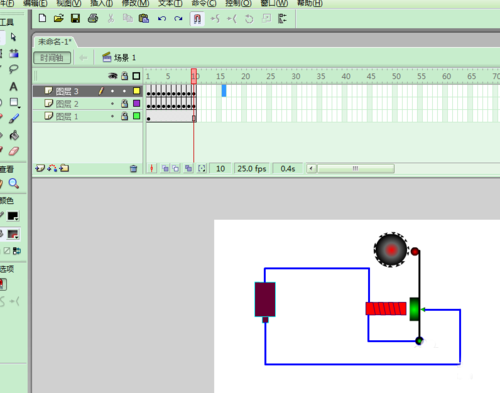The height and width of the screenshot is (393, 500).
Task: Click the Open folder icon in the toolbar
Action: point(59,18)
